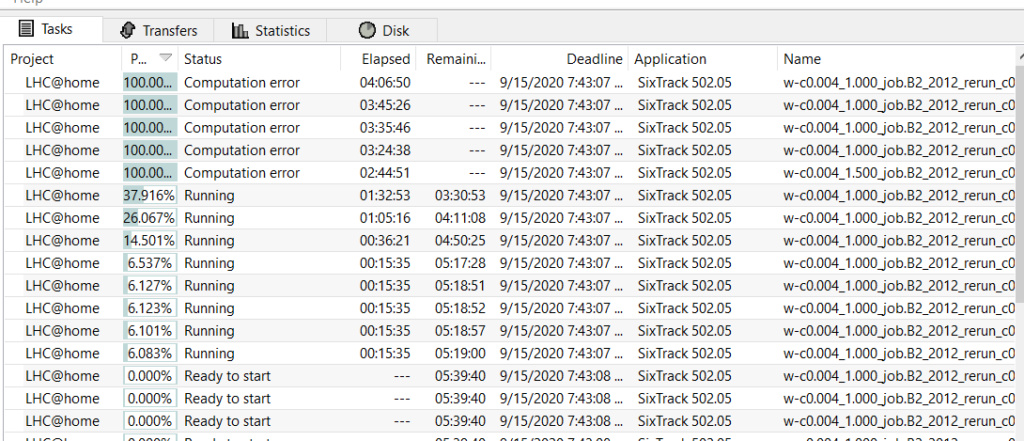Click LHC@home in the 37.916% row
The width and height of the screenshot is (1024, 441).
point(63,195)
